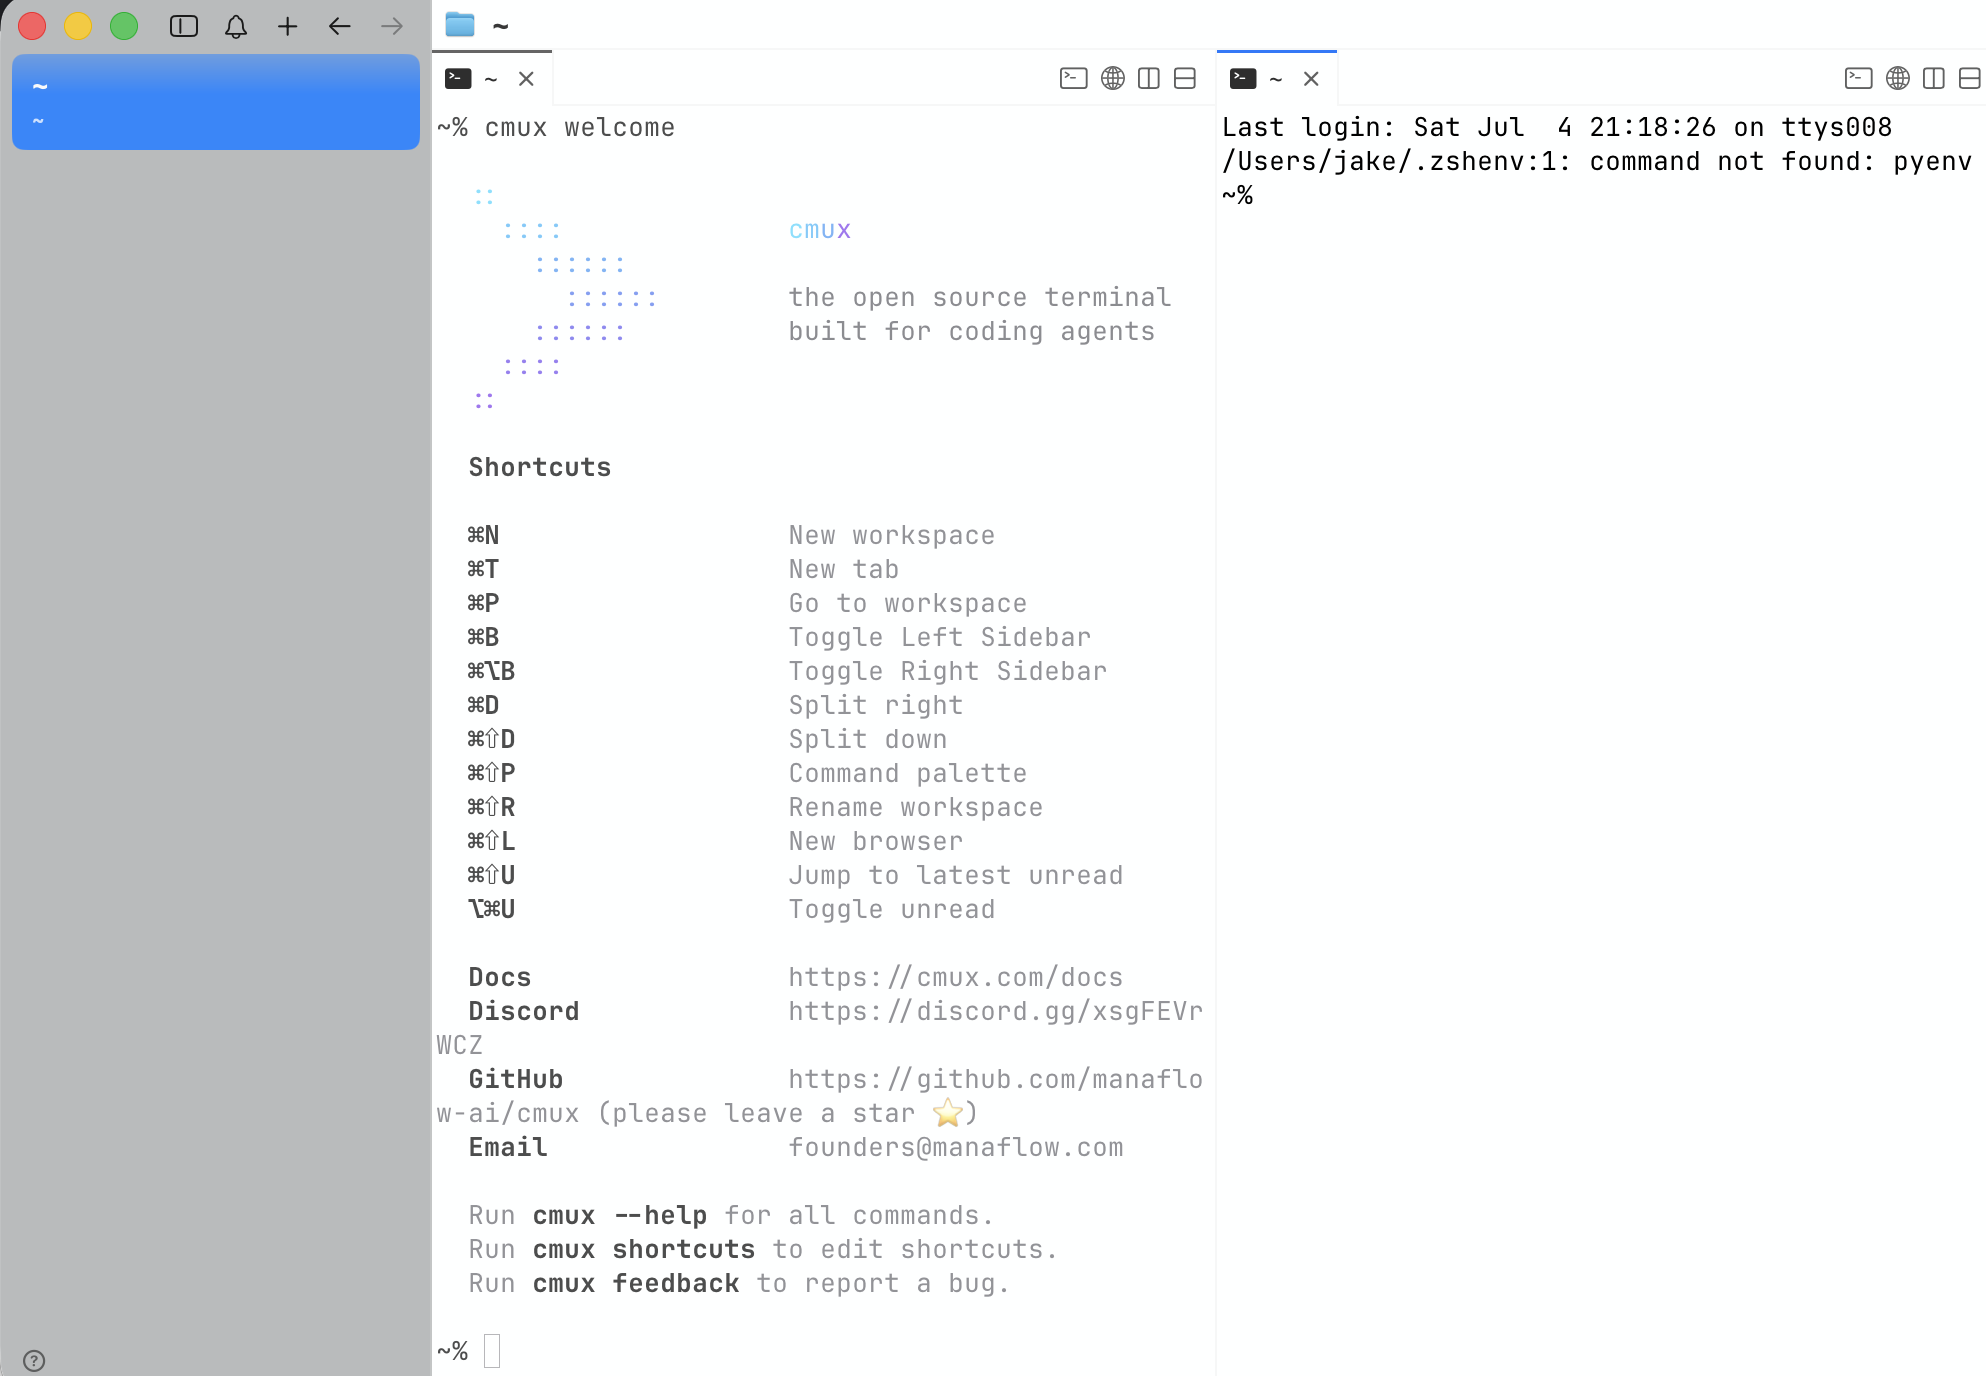Click the 'Discord' label
Image resolution: width=1986 pixels, height=1376 pixels.
click(x=524, y=1011)
